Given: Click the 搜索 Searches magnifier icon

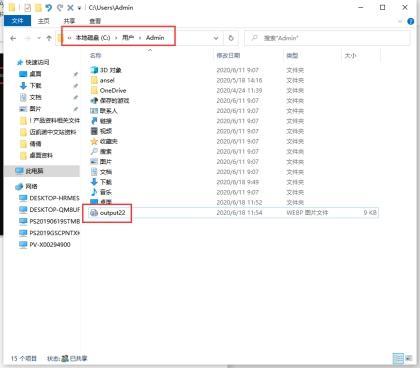Looking at the screenshot, I should pos(94,151).
